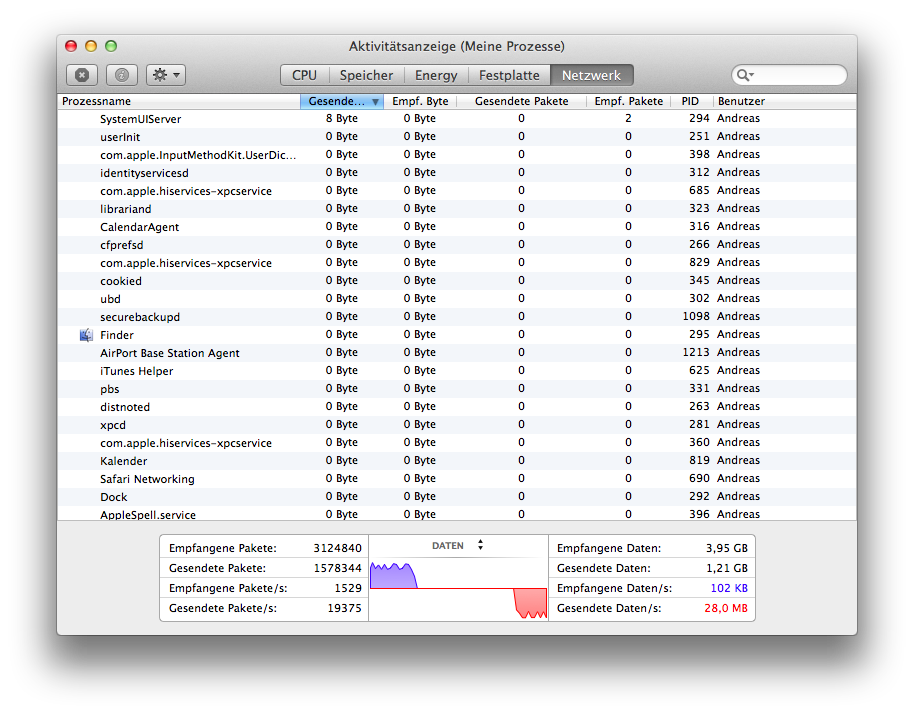Click the search magnifier icon
The height and width of the screenshot is (714, 914).
[745, 75]
